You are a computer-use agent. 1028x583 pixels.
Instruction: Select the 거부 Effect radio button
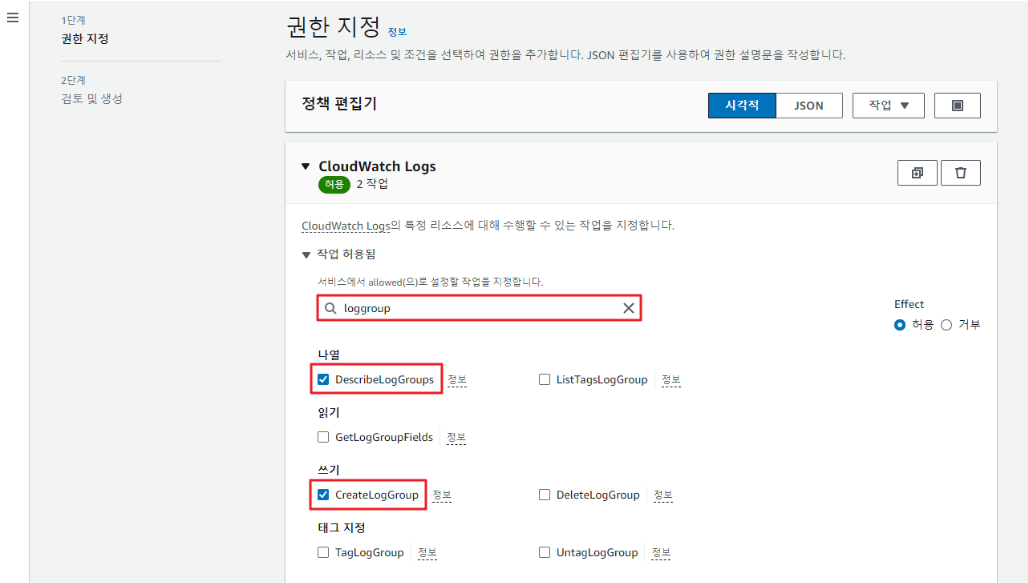(946, 325)
